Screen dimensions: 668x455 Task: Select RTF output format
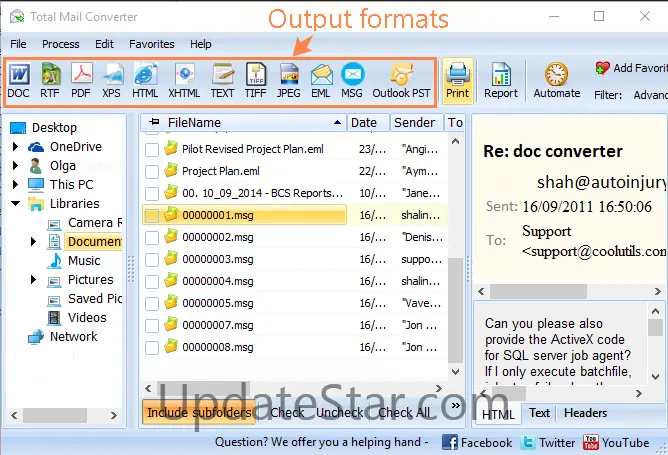point(50,81)
